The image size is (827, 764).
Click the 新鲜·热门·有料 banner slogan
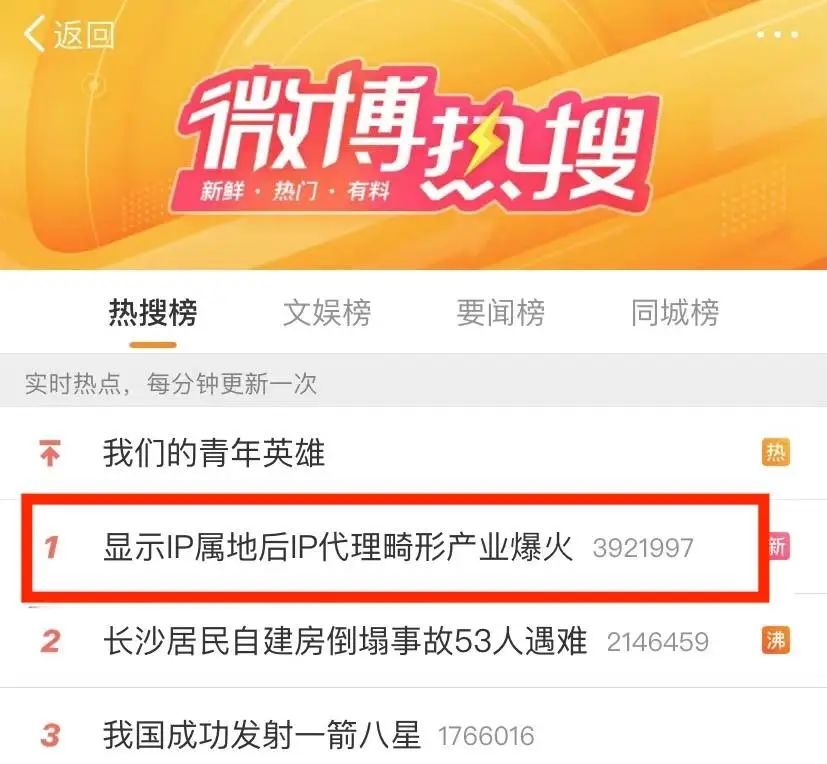click(295, 191)
